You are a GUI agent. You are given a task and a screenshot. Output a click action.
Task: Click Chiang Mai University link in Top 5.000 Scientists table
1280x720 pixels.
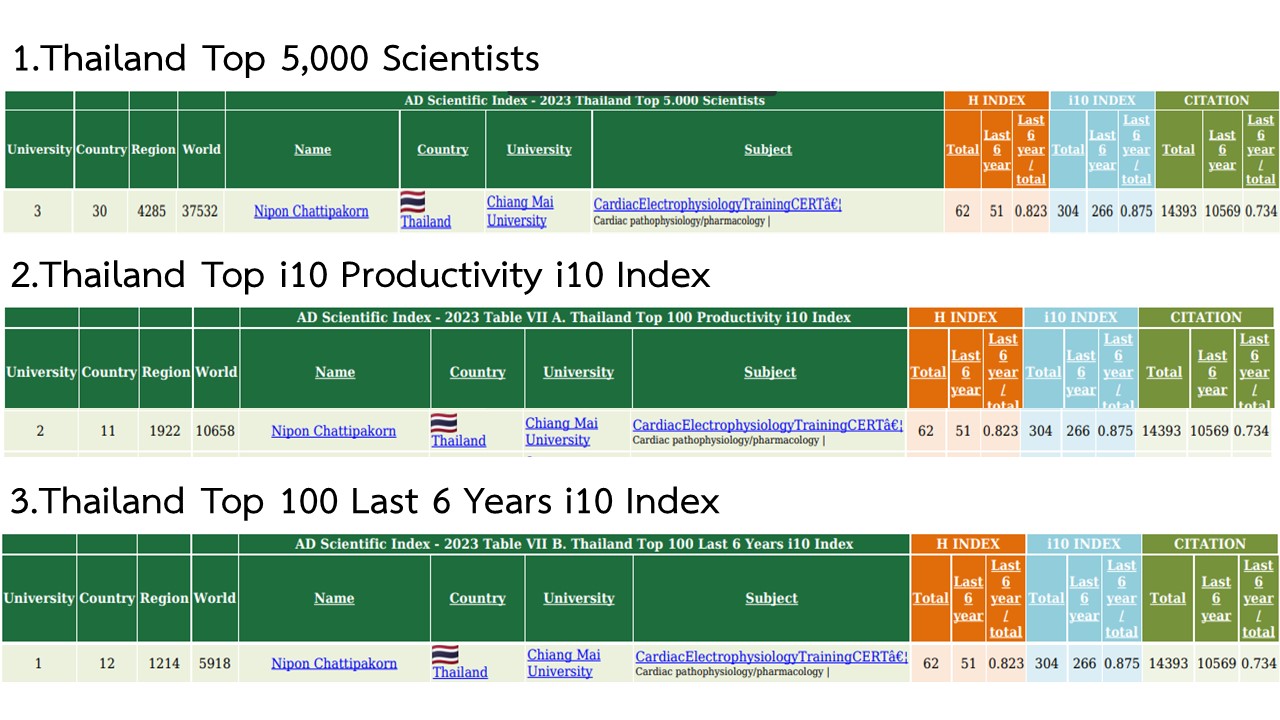[x=520, y=211]
